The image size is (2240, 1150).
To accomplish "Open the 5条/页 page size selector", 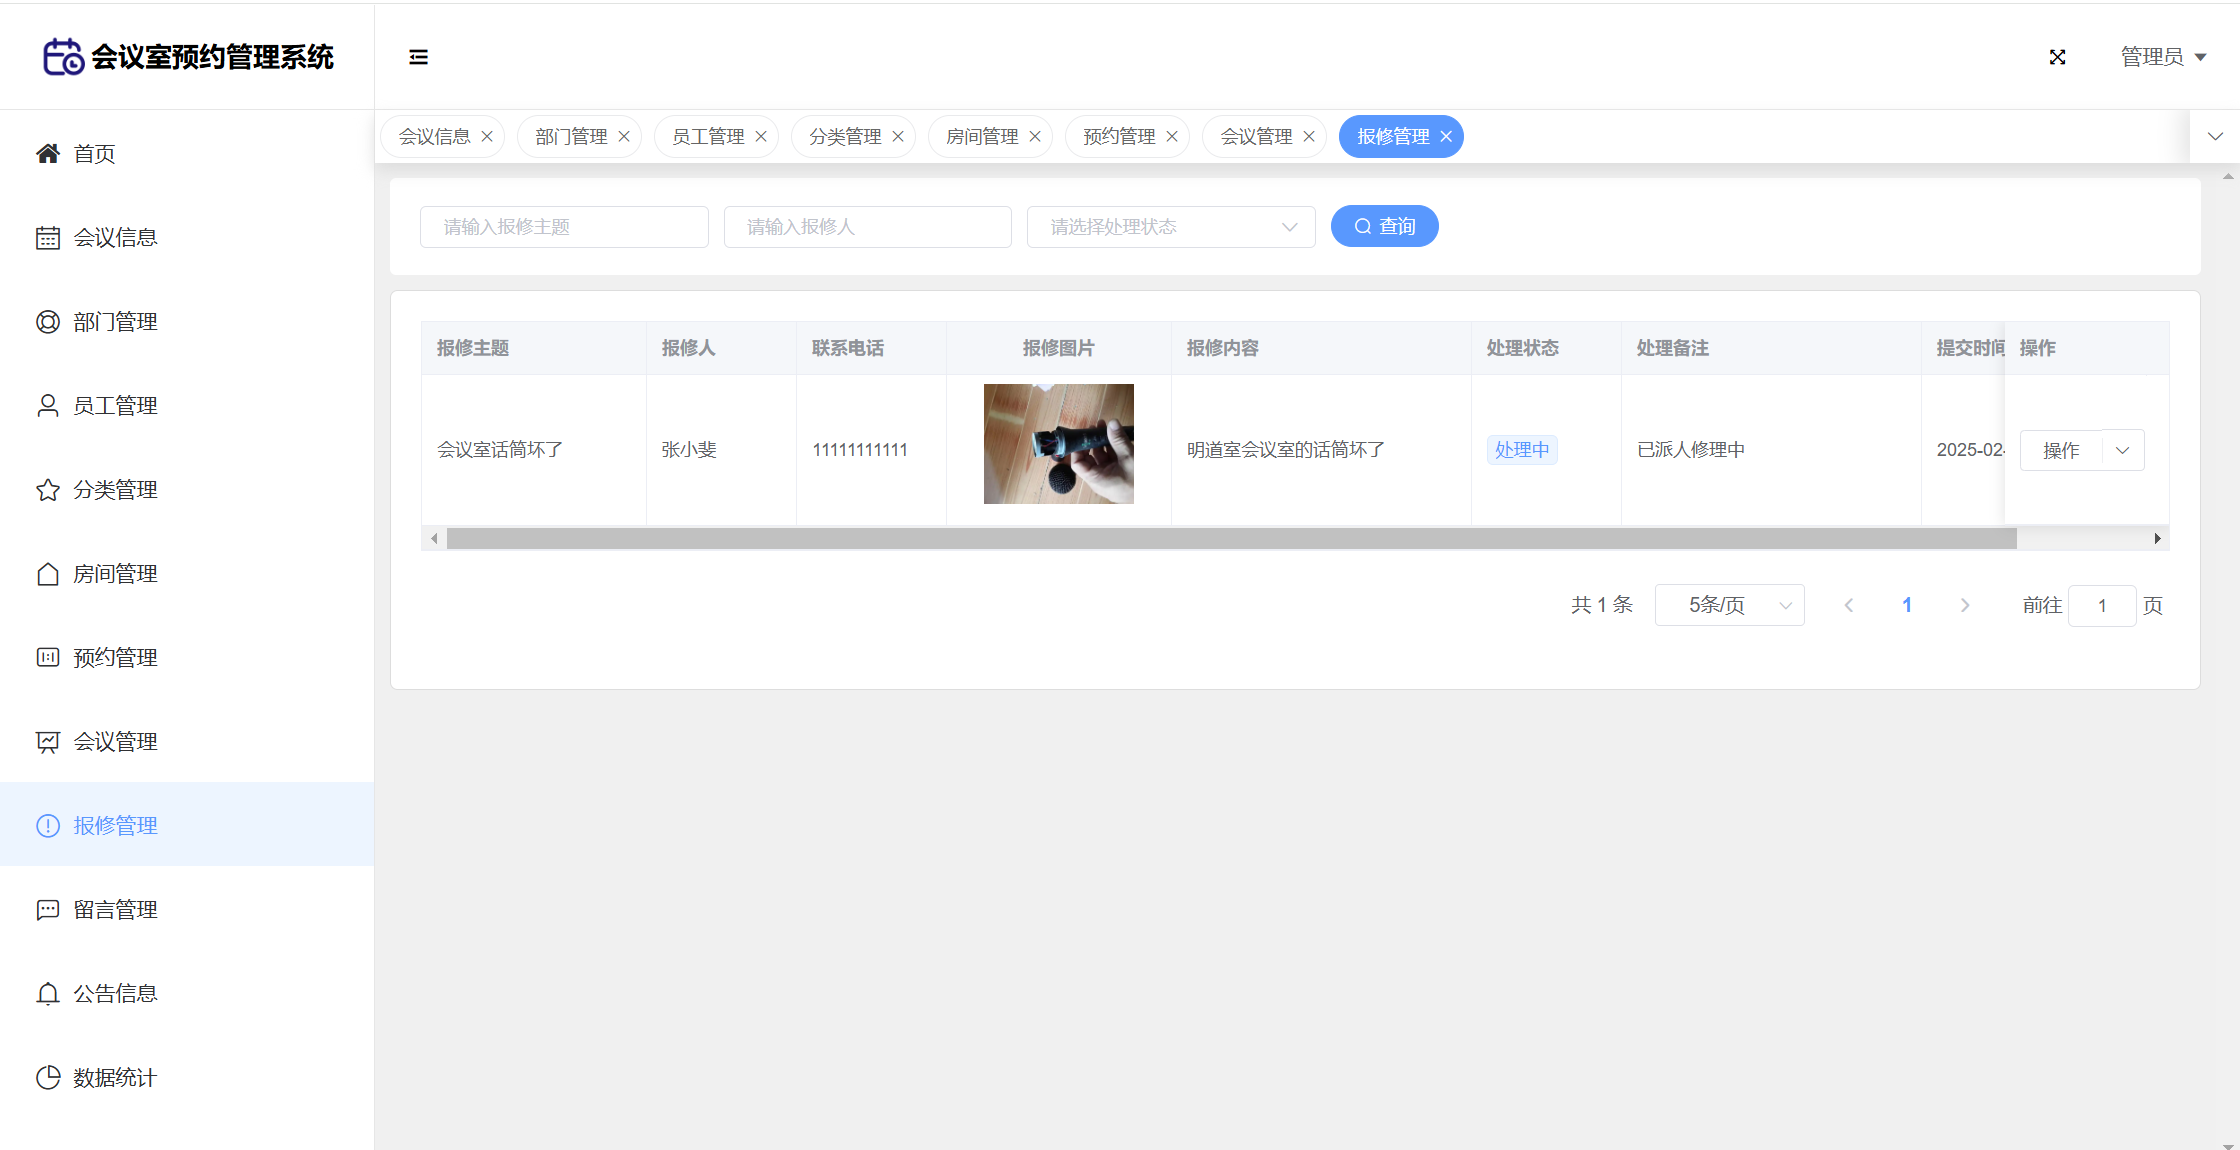I will [1729, 606].
